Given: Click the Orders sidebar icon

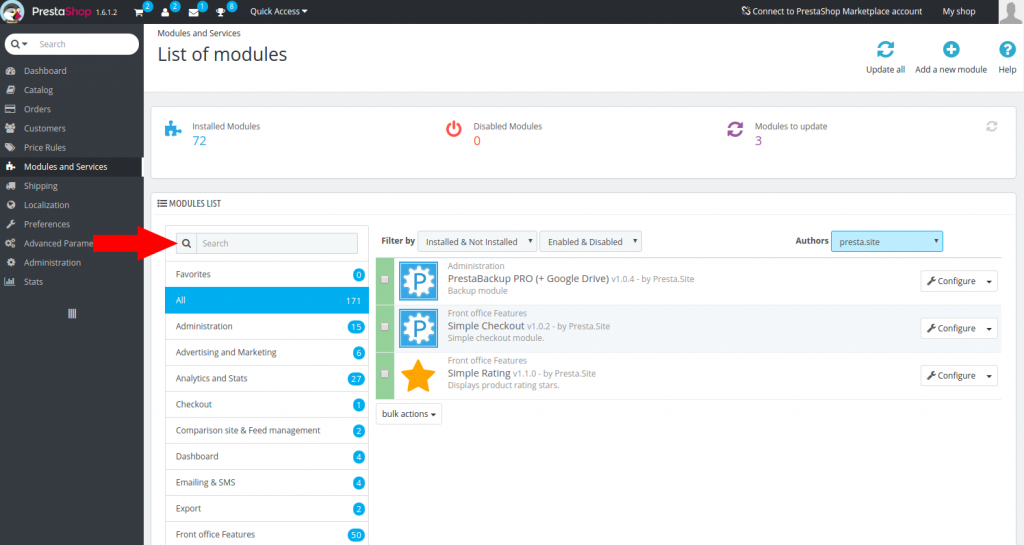Looking at the screenshot, I should (x=10, y=109).
